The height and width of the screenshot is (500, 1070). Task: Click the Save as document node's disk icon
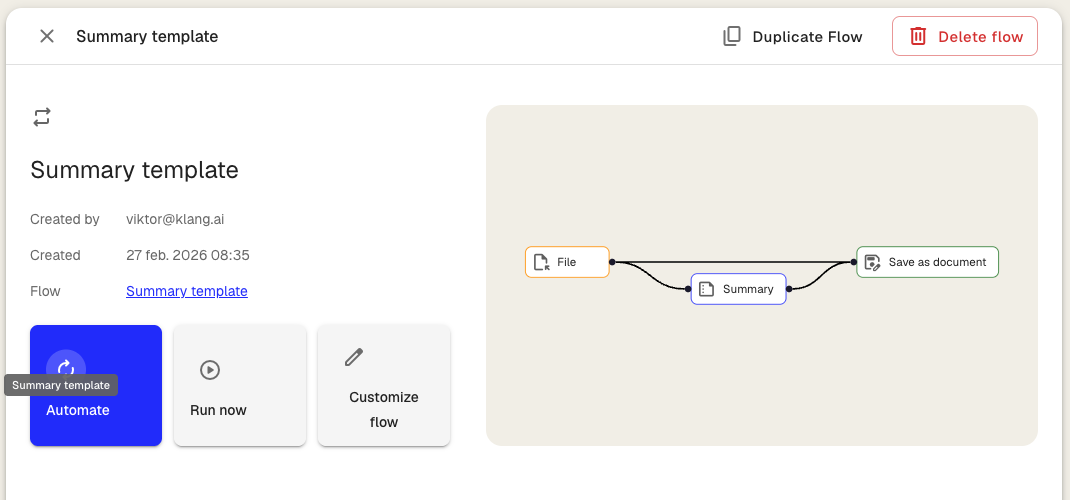(x=872, y=262)
